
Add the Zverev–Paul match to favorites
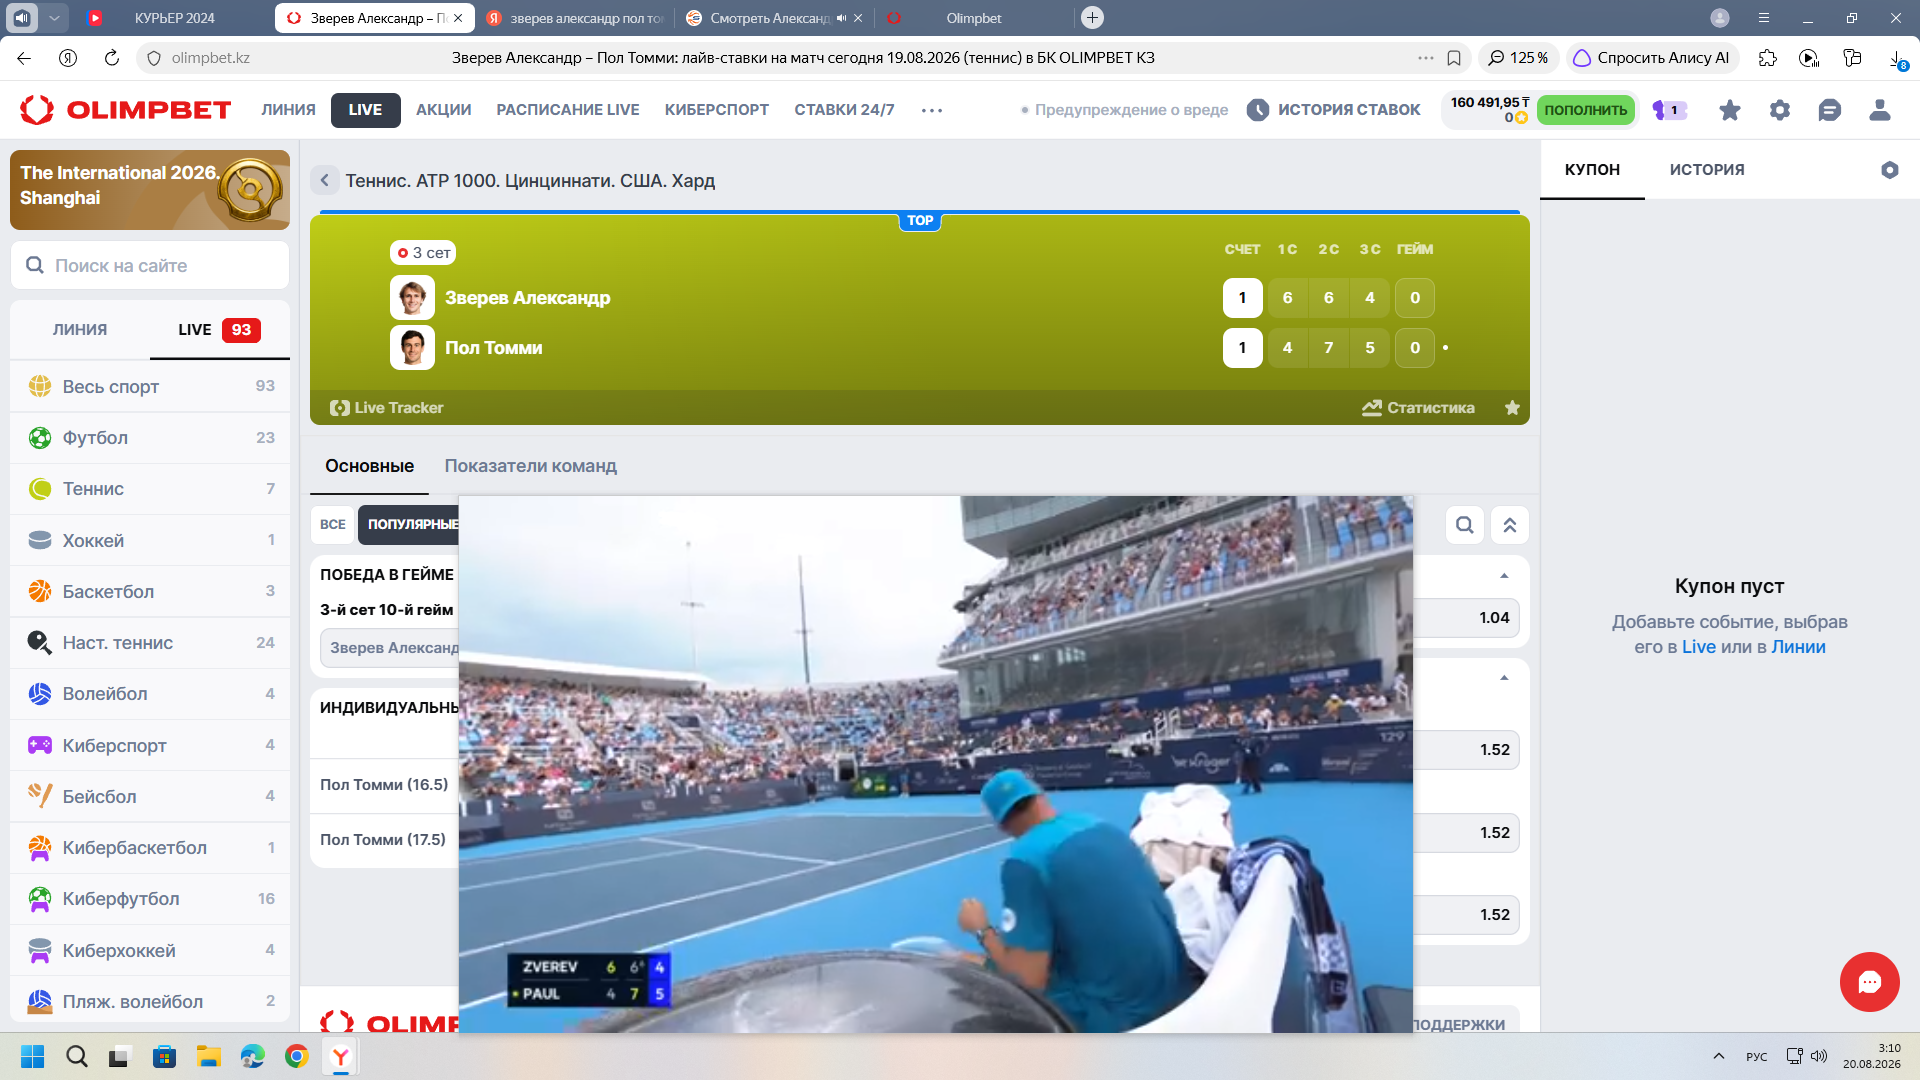click(x=1512, y=408)
